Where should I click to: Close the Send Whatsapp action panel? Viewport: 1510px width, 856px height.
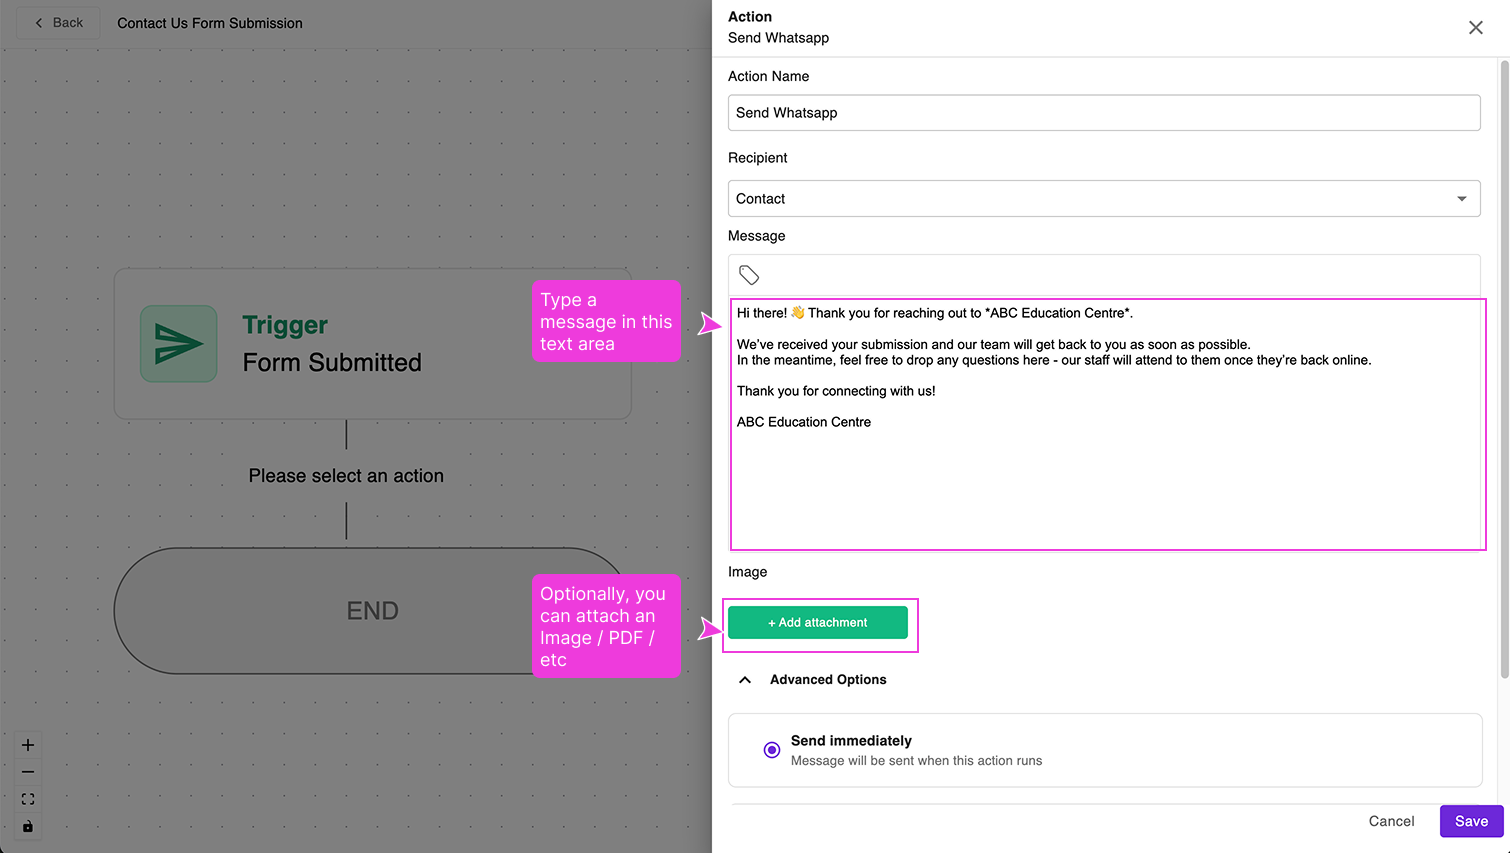click(x=1475, y=27)
